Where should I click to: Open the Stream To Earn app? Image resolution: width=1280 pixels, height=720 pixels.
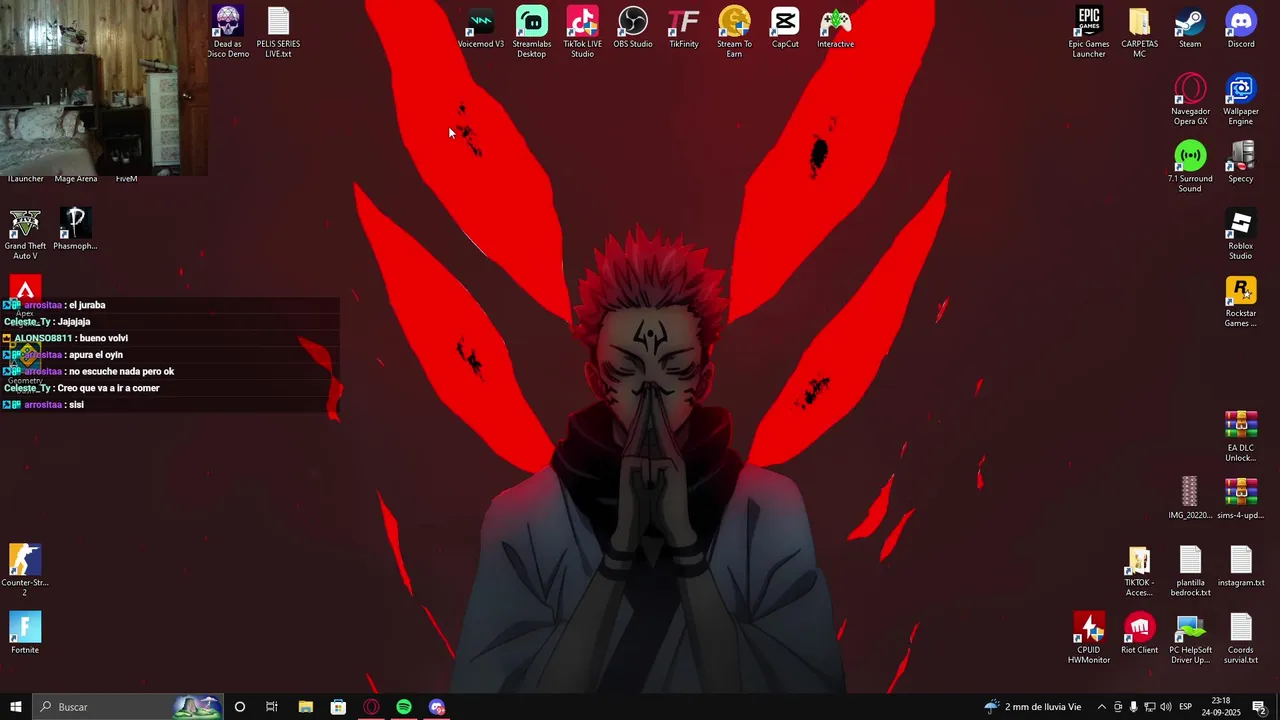point(735,32)
